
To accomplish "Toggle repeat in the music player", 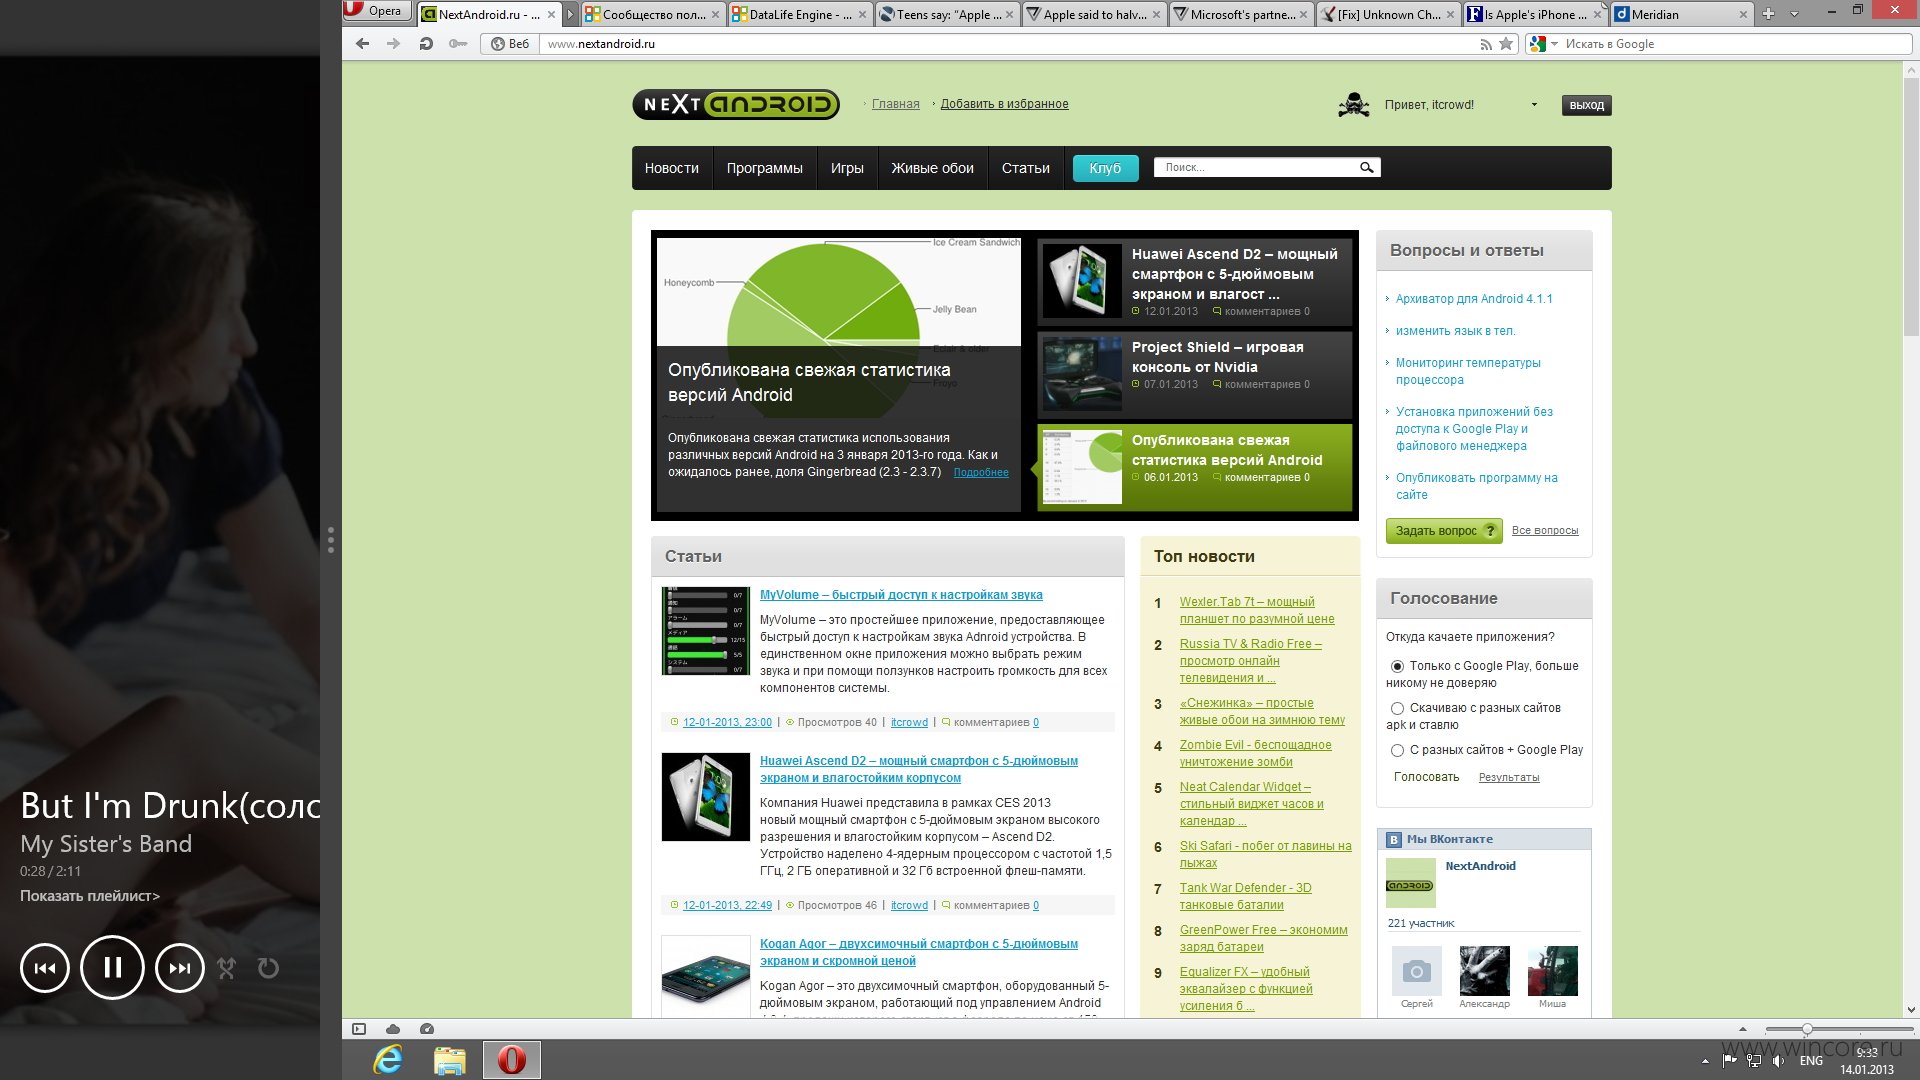I will click(x=268, y=968).
